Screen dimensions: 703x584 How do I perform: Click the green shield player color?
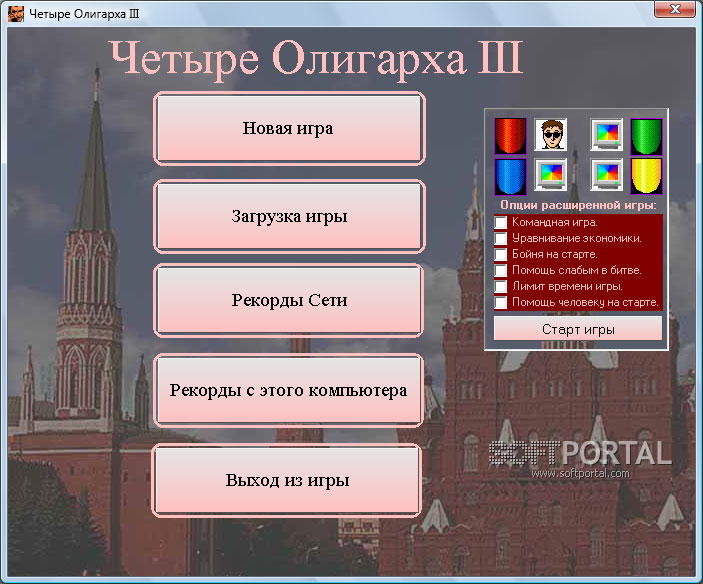[x=646, y=136]
